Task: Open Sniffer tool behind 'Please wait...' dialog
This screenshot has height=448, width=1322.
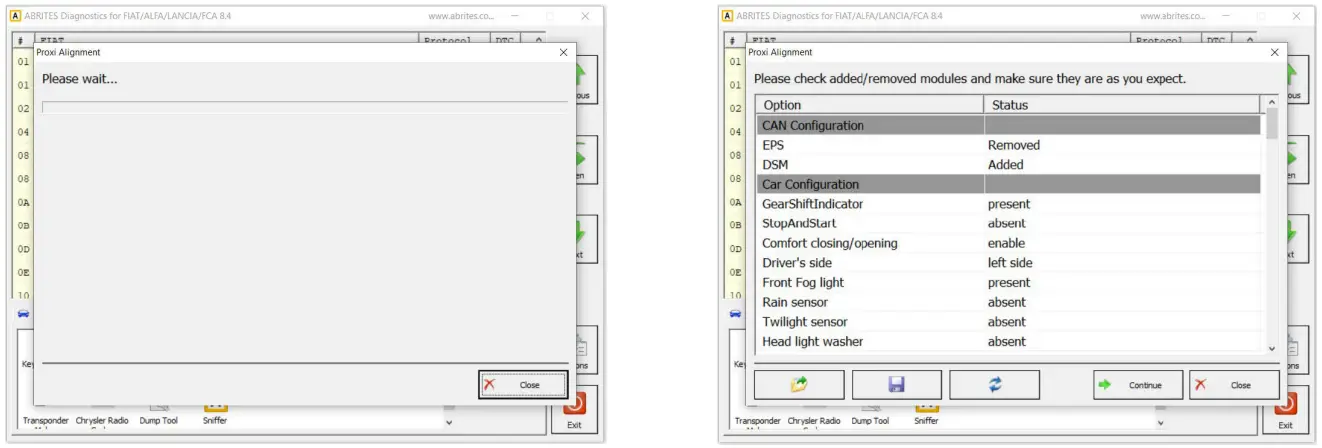Action: pyautogui.click(x=216, y=415)
